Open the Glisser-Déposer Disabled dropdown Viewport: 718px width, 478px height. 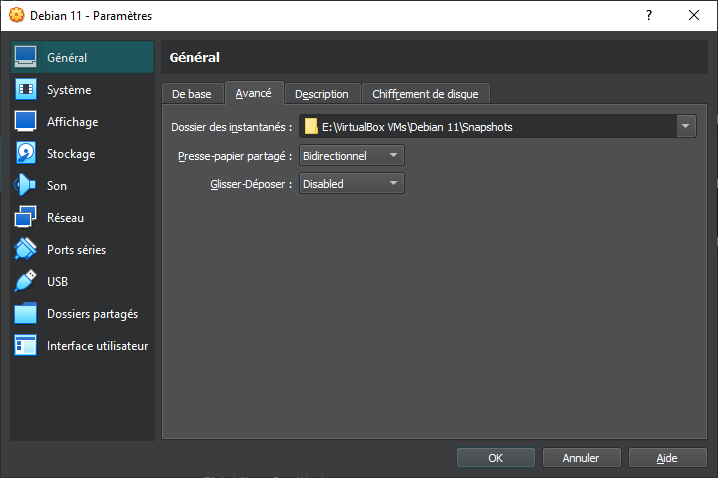[x=352, y=184]
